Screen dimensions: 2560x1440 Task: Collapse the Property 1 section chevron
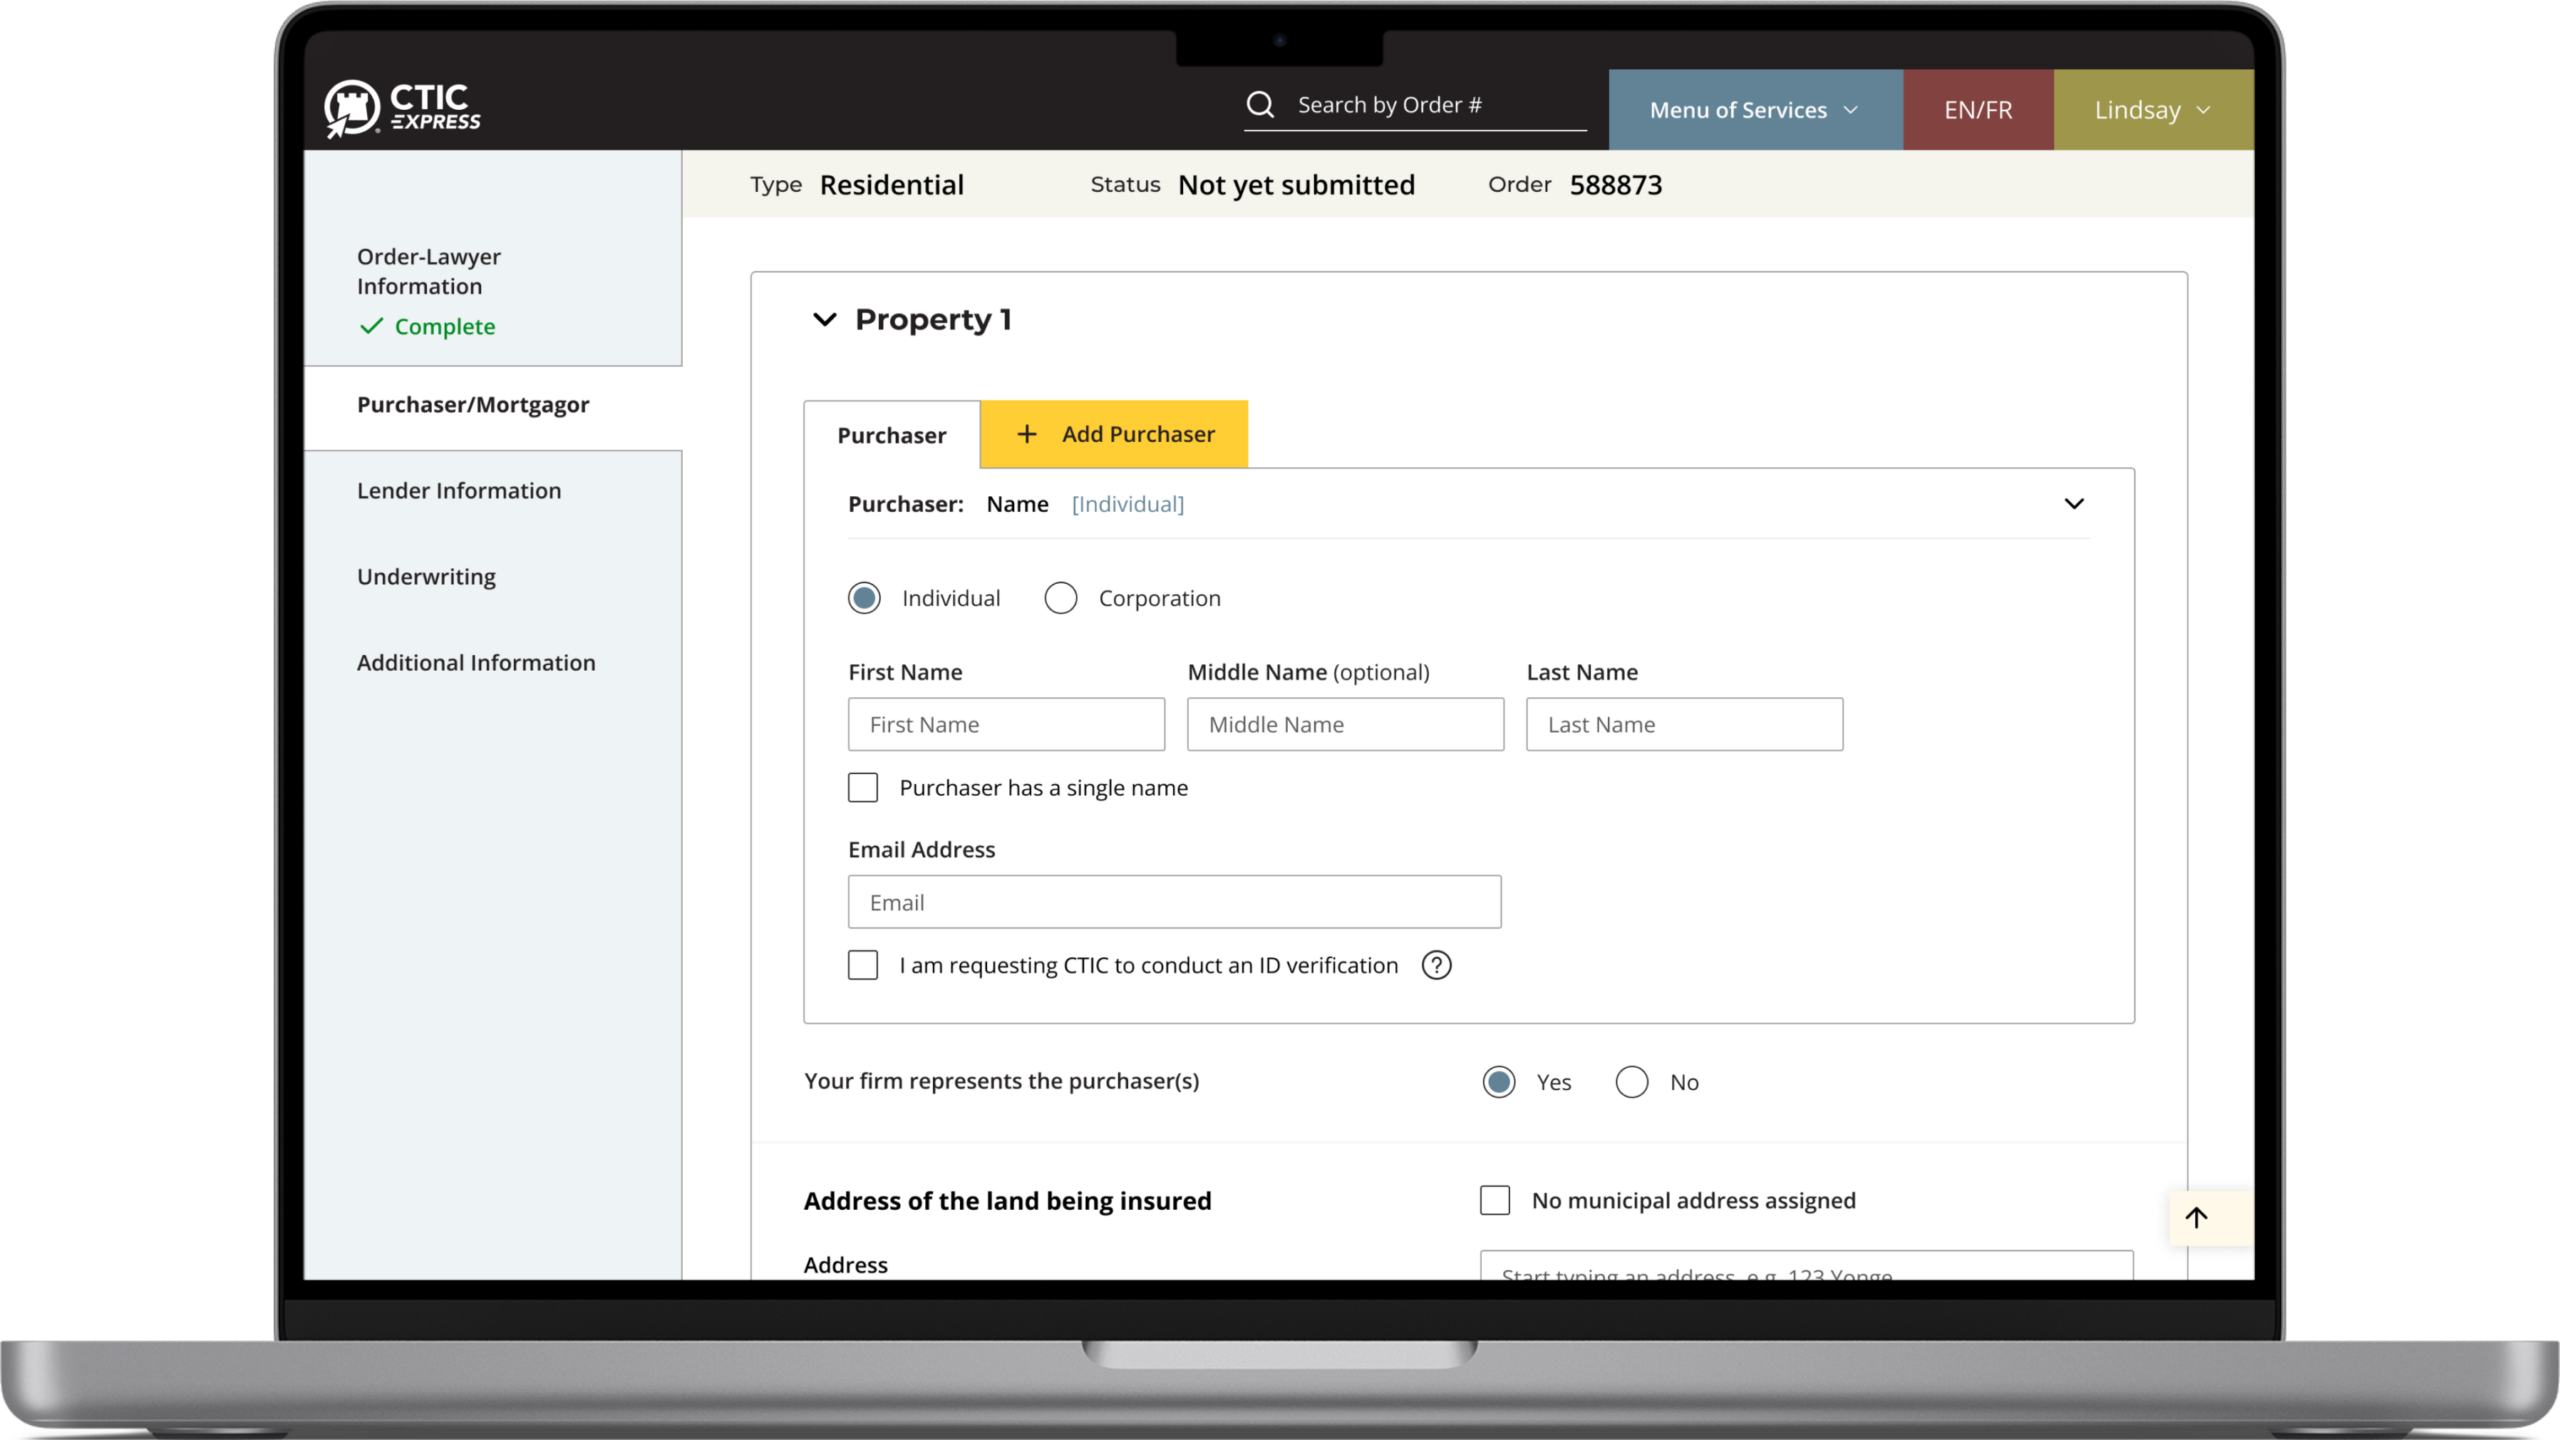tap(824, 320)
